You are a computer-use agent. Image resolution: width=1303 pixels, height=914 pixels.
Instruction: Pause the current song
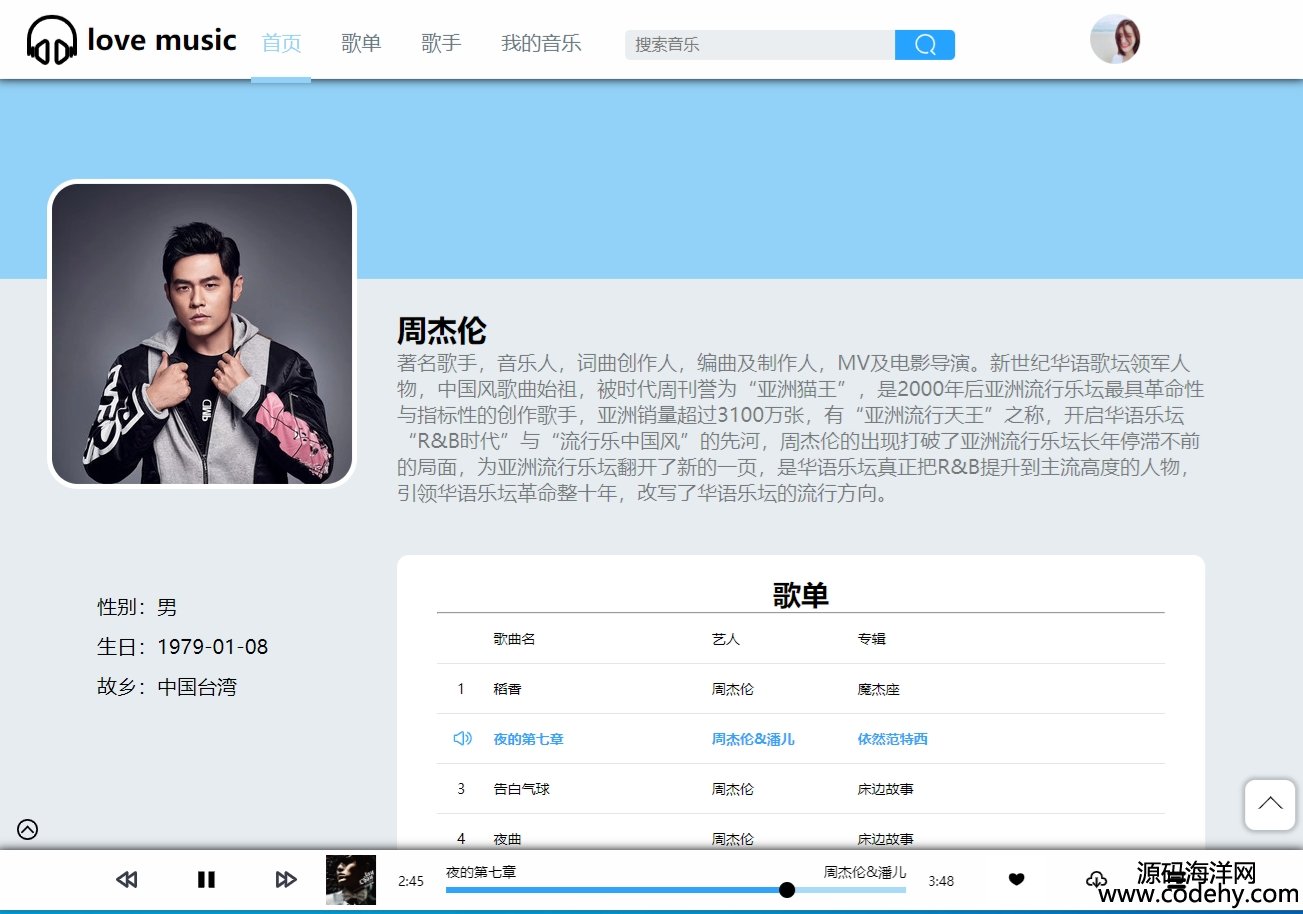(206, 880)
